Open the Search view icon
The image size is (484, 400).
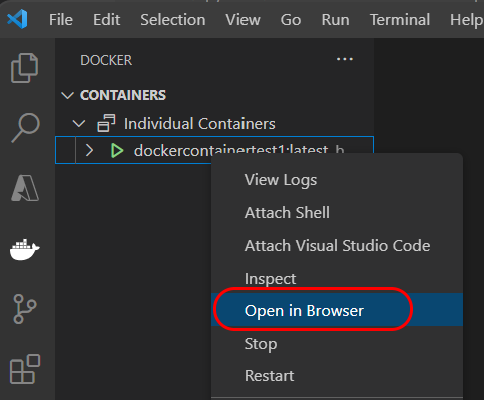[25, 128]
